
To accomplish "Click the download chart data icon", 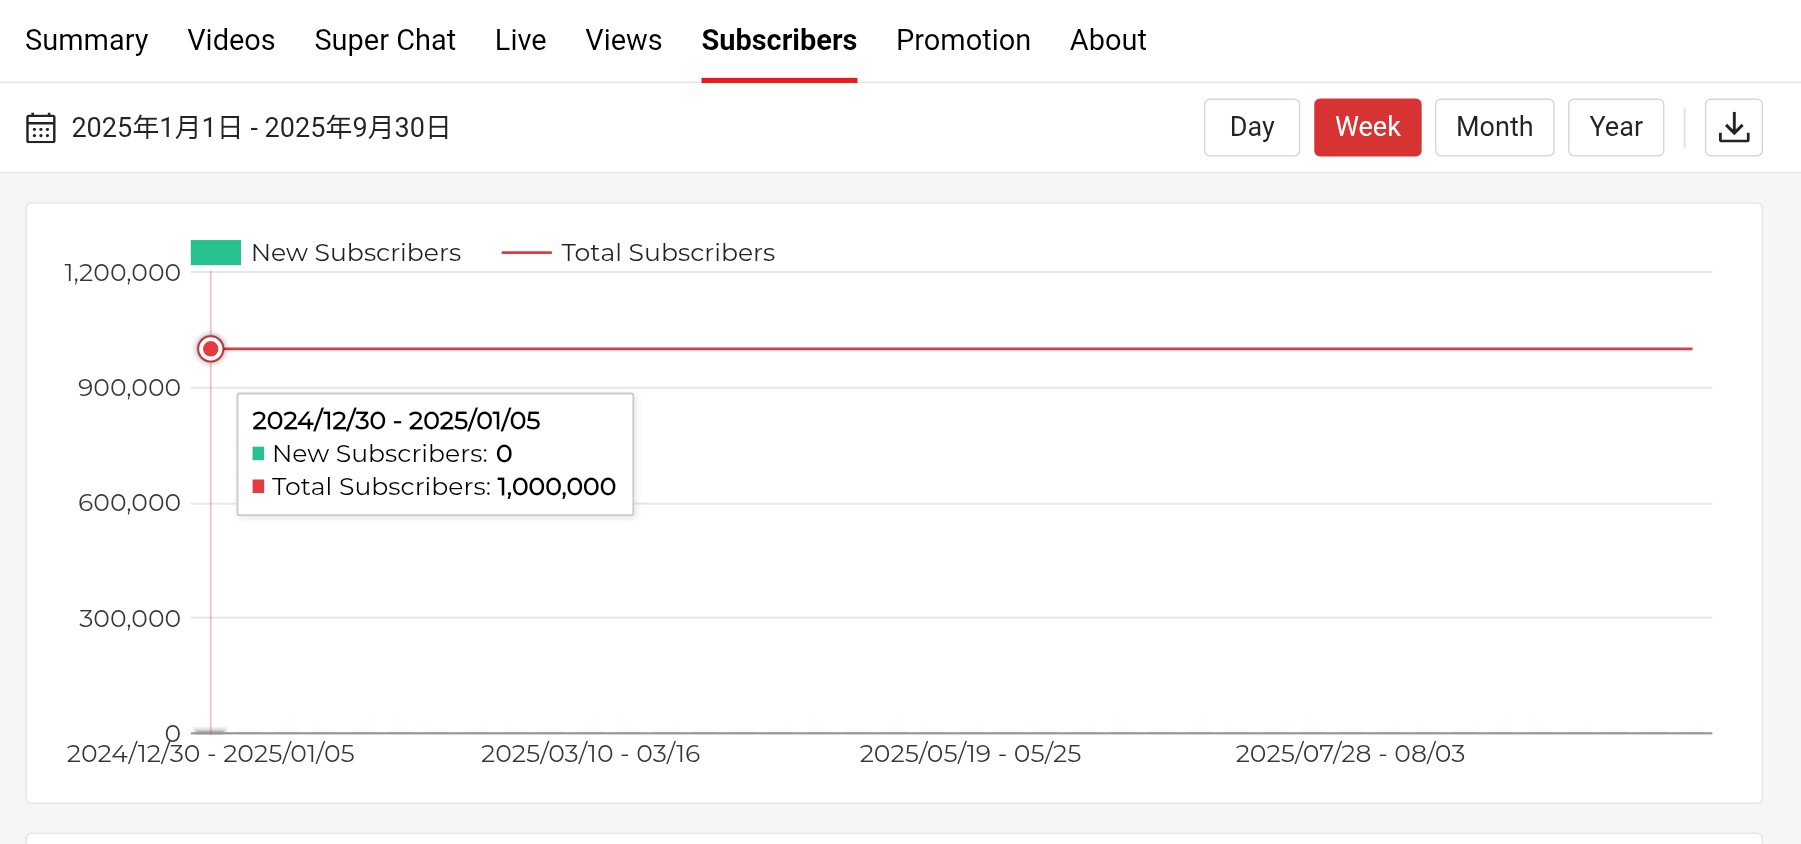I will [x=1733, y=128].
